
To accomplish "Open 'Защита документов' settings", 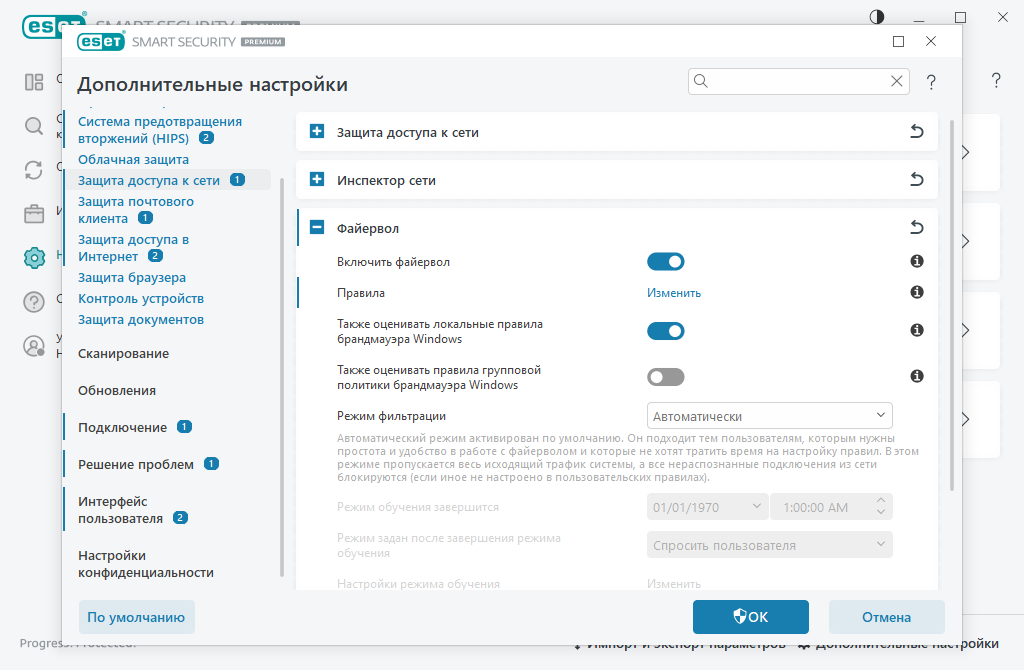I will 141,319.
